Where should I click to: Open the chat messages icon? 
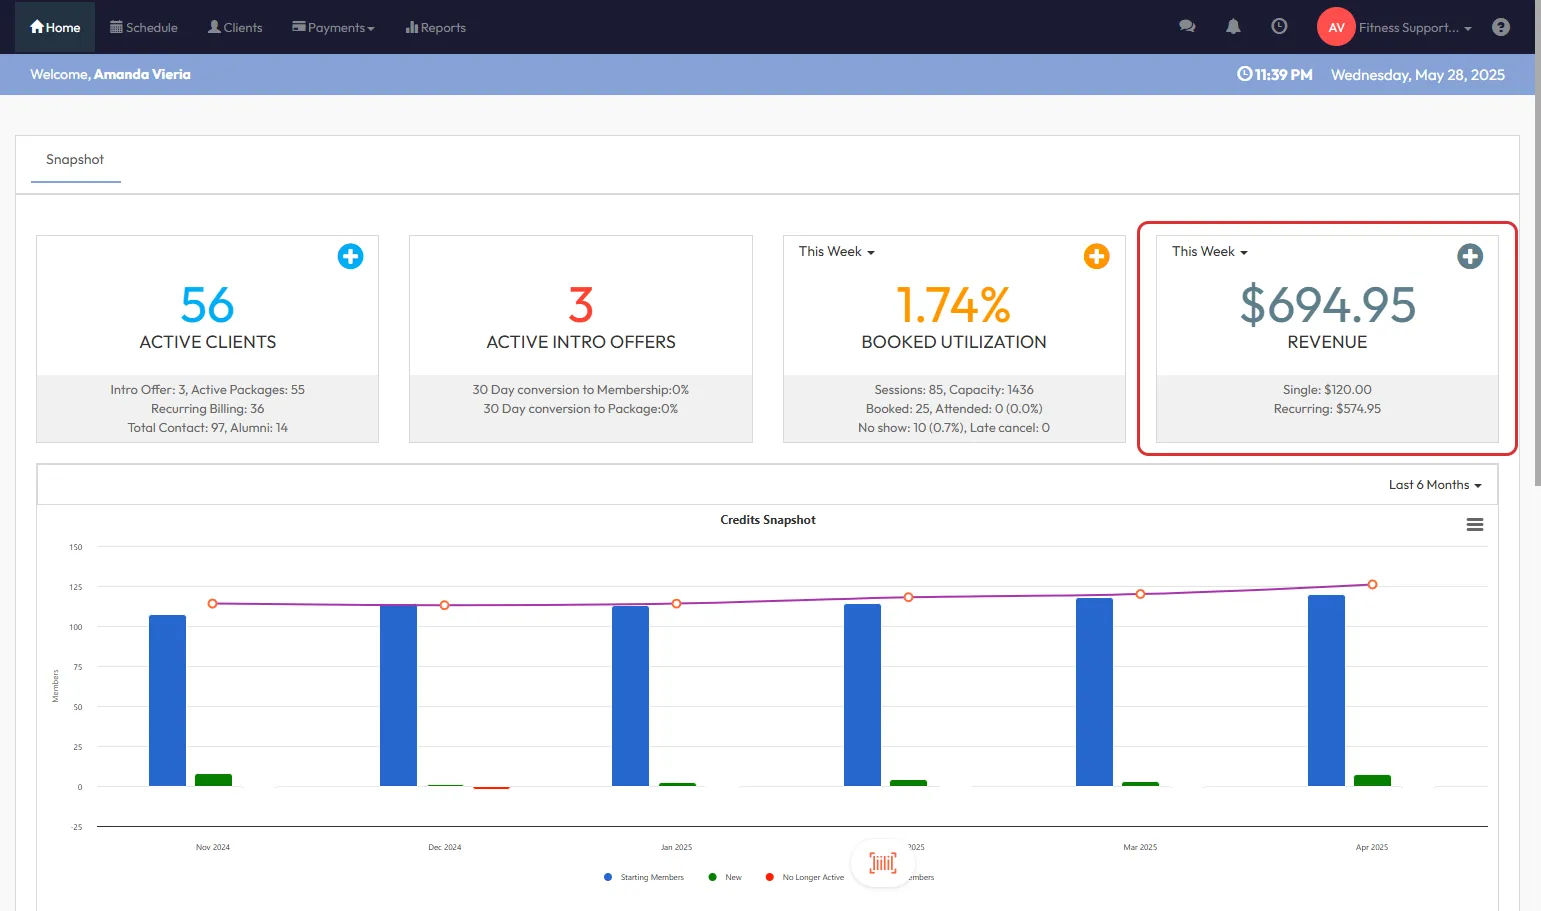1187,27
